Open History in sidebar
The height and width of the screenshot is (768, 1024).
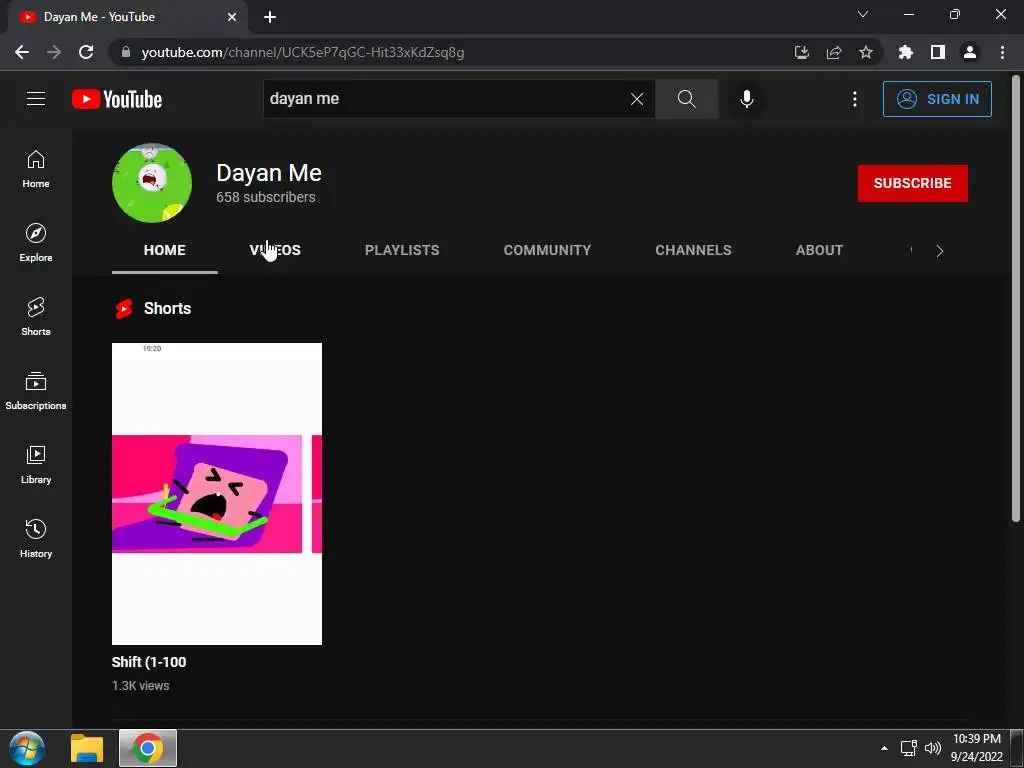pyautogui.click(x=36, y=538)
